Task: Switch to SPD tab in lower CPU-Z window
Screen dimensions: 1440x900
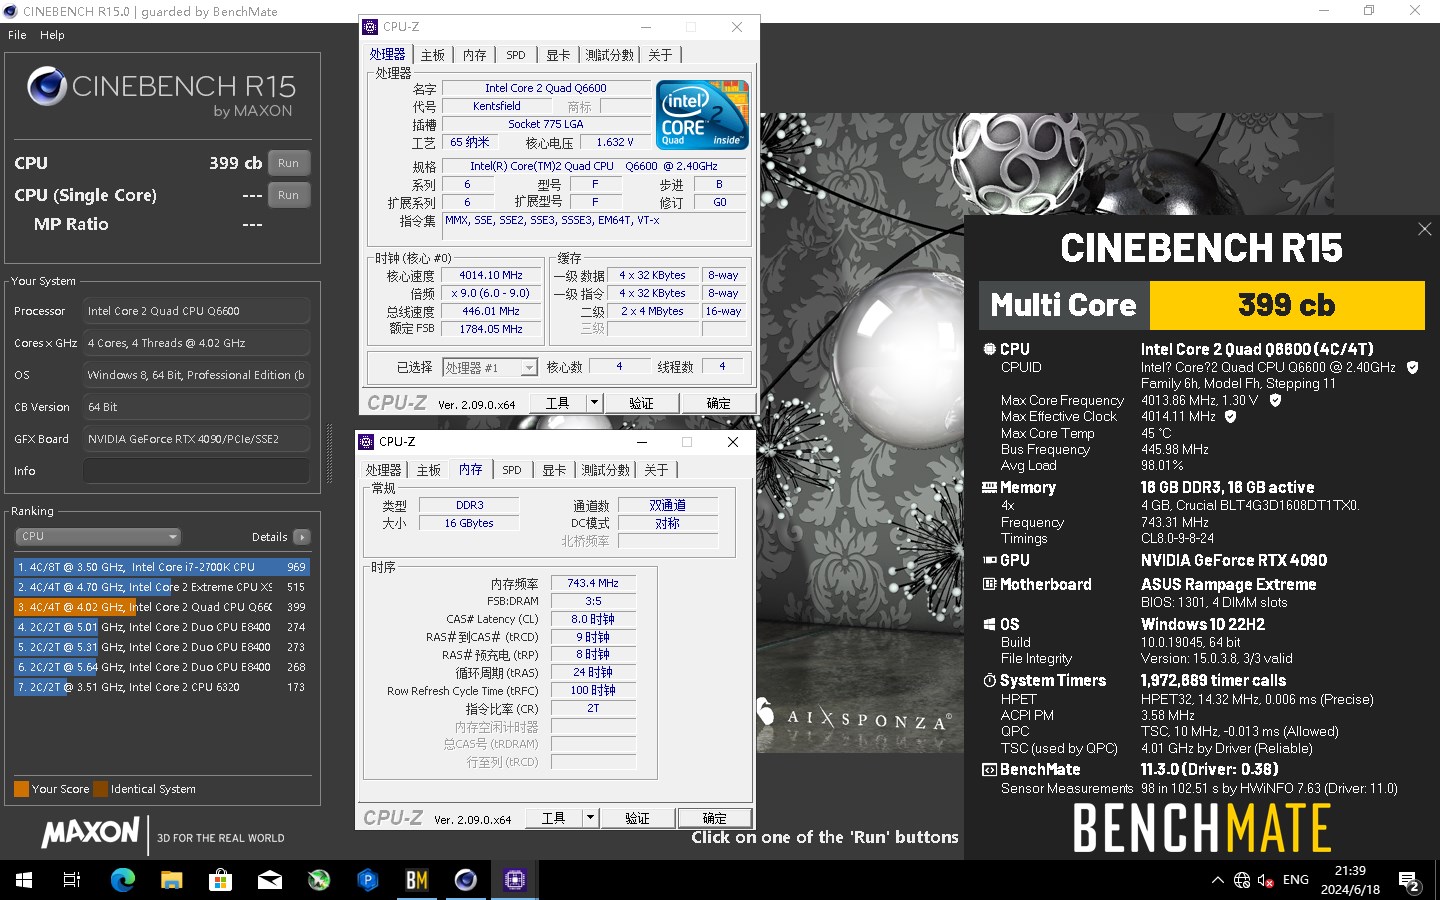Action: 512,470
